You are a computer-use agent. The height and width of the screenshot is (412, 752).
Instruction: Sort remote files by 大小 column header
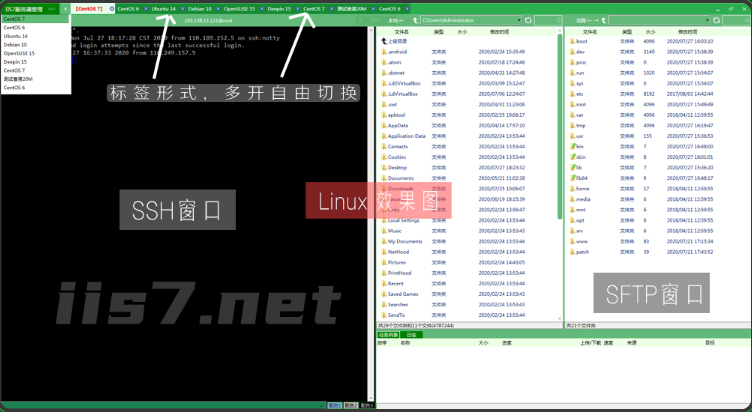coord(650,32)
